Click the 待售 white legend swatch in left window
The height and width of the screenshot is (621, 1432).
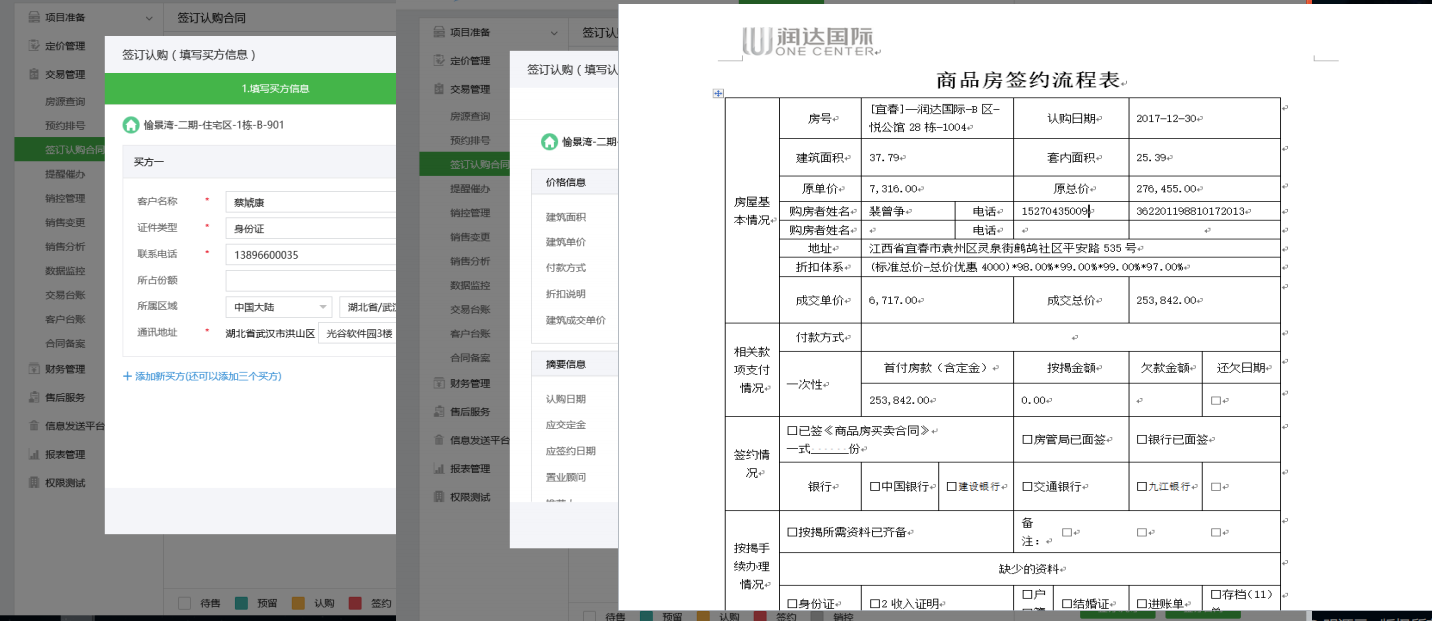[184, 603]
